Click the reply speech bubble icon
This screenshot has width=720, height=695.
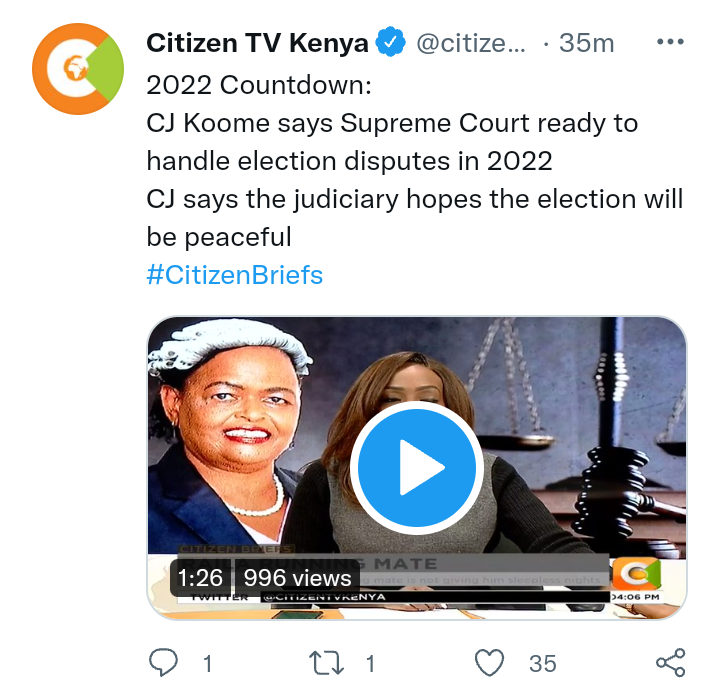(163, 663)
